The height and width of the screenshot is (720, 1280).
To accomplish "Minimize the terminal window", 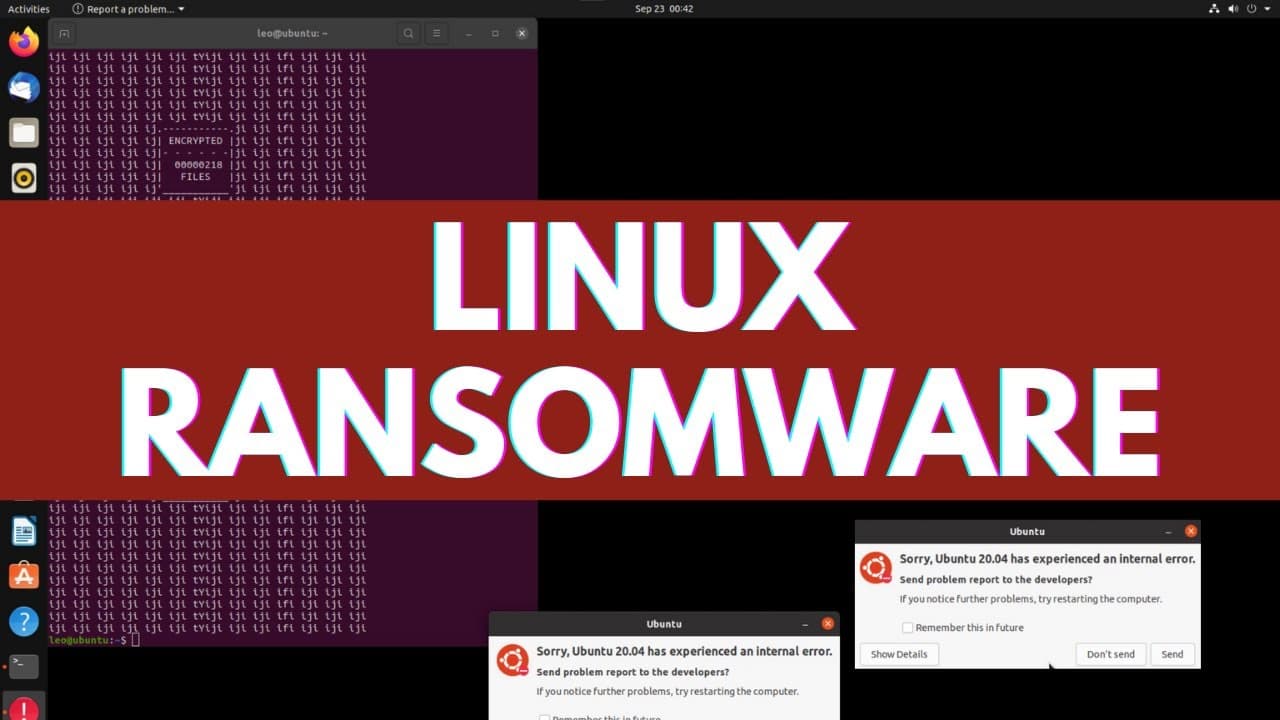I will click(469, 33).
